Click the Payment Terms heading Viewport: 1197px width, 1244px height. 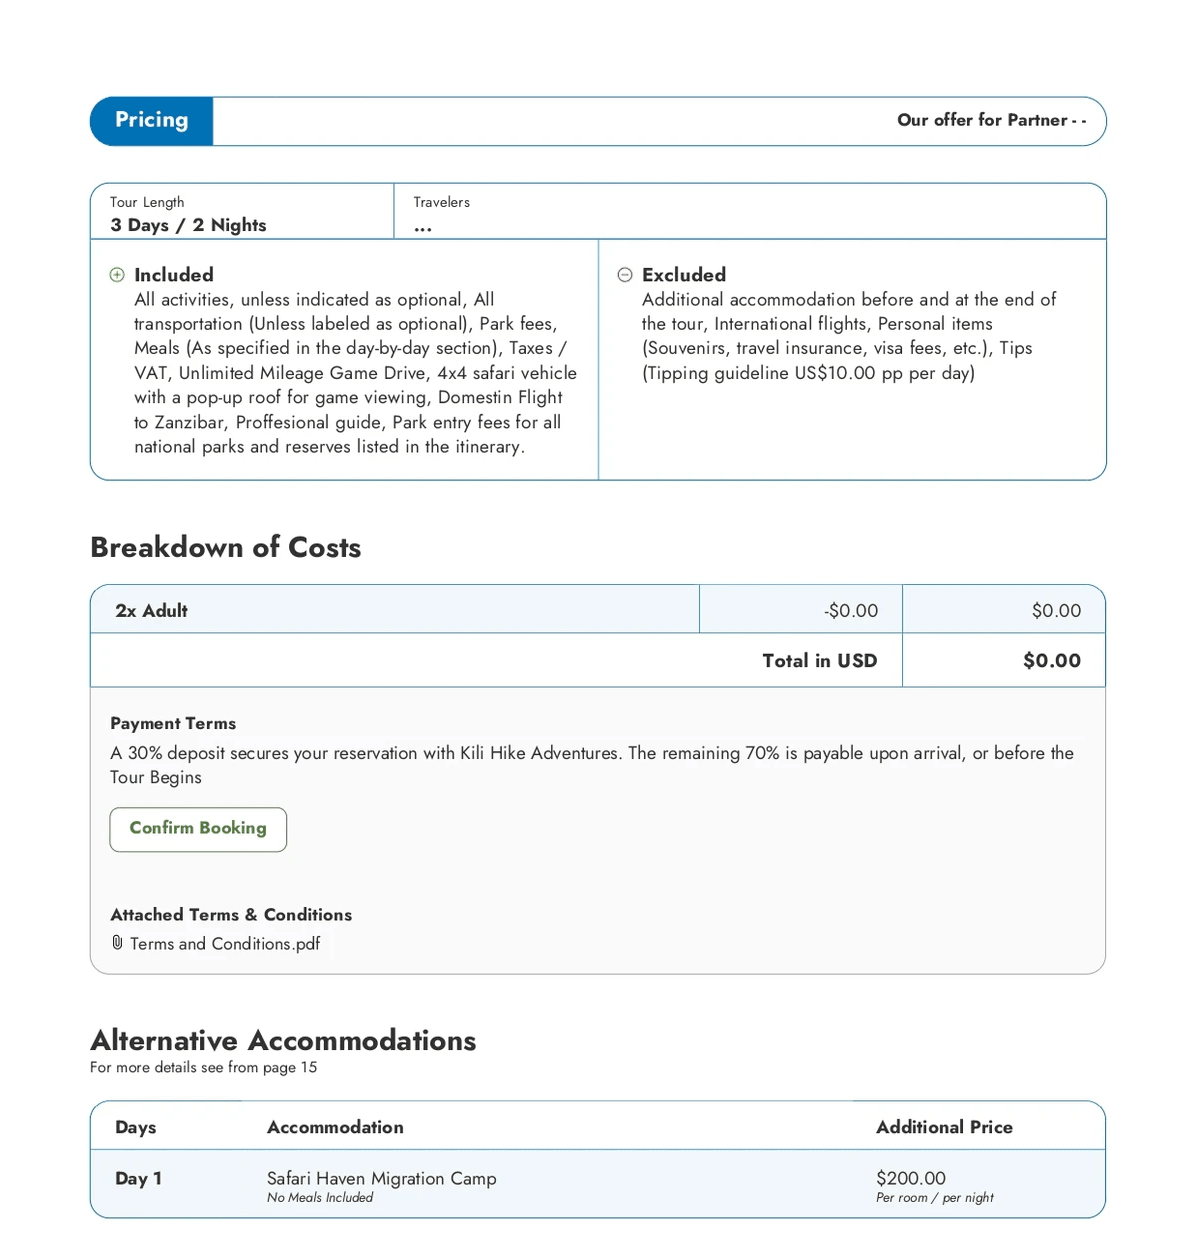tap(173, 724)
